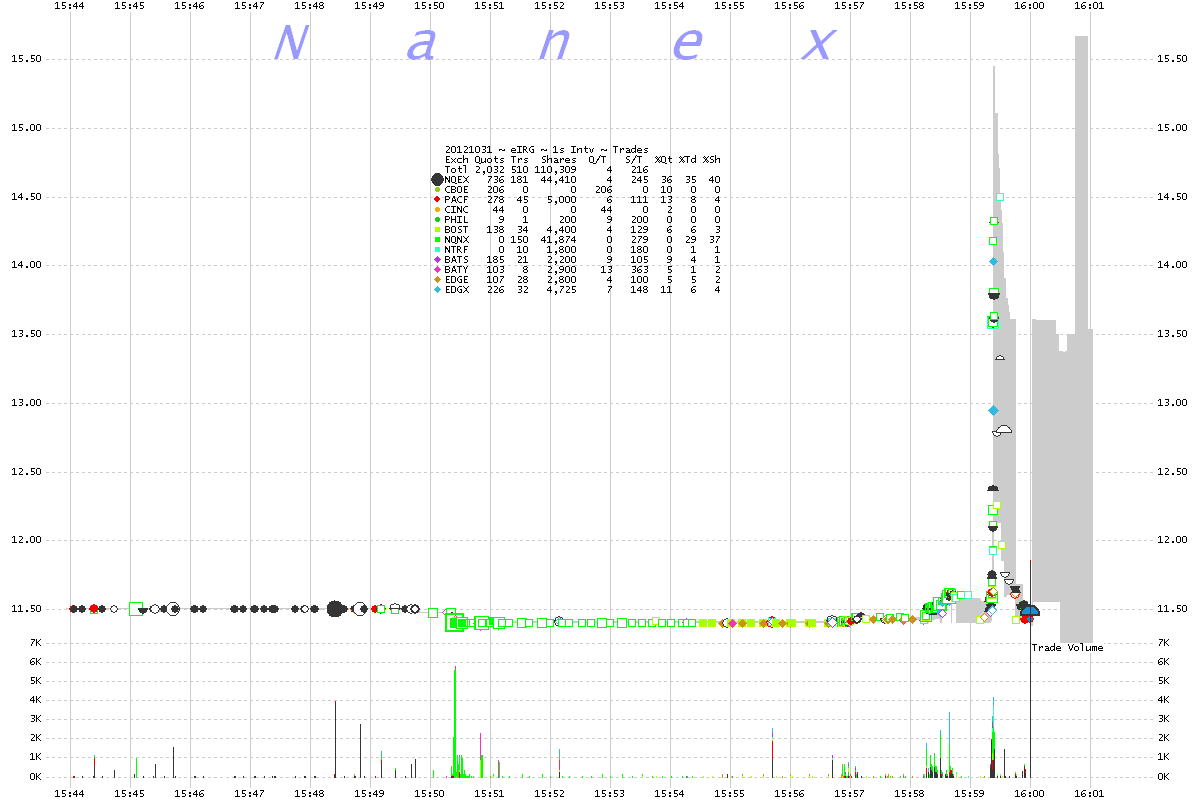Click the total quotes value 2,032
The height and width of the screenshot is (800, 1200).
[x=489, y=170]
